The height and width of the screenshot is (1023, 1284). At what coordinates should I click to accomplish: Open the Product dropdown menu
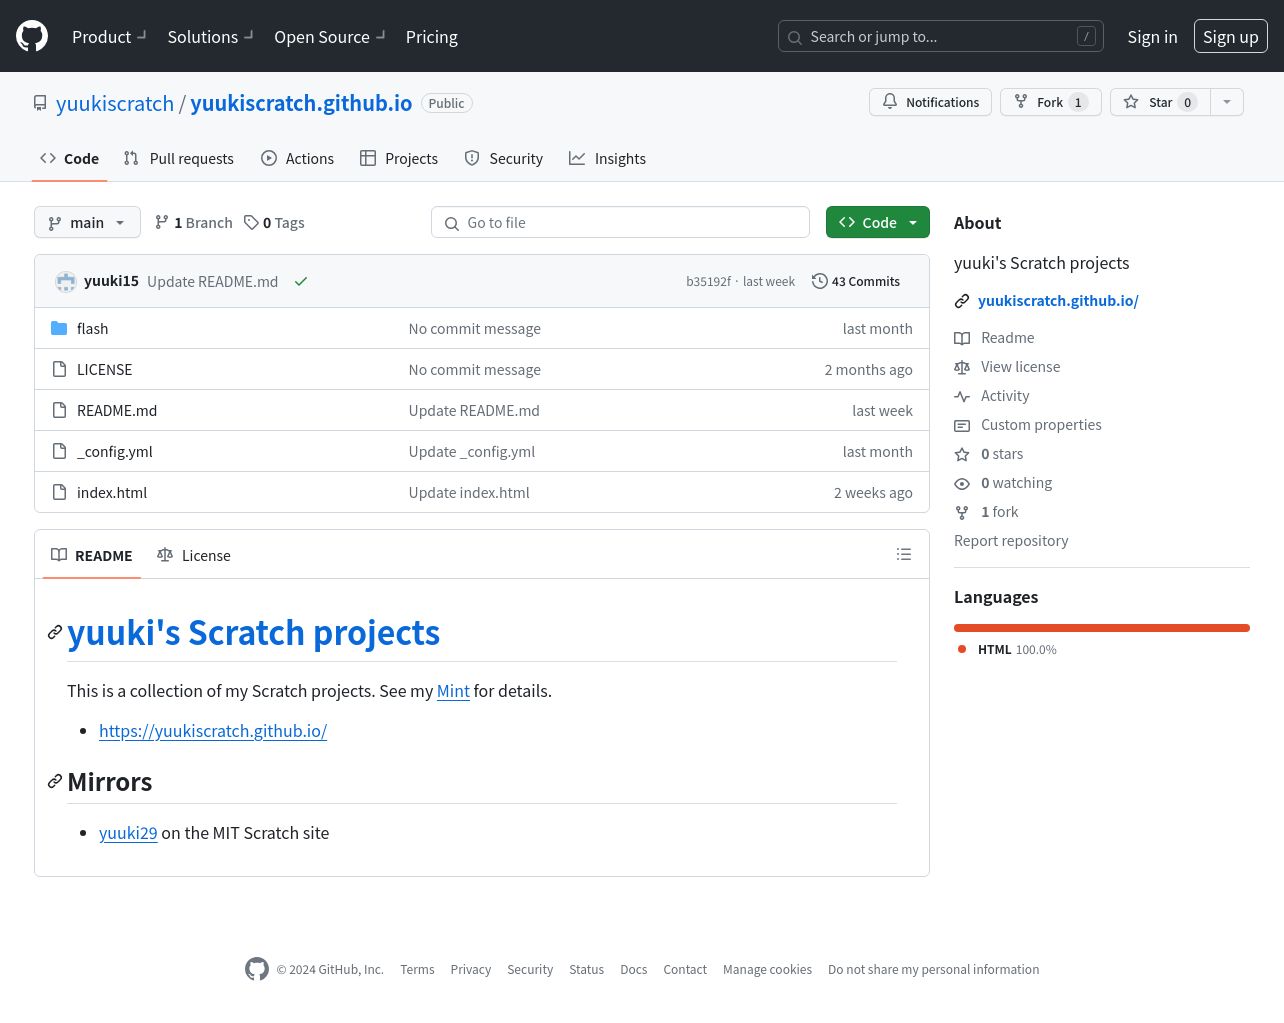pyautogui.click(x=109, y=37)
